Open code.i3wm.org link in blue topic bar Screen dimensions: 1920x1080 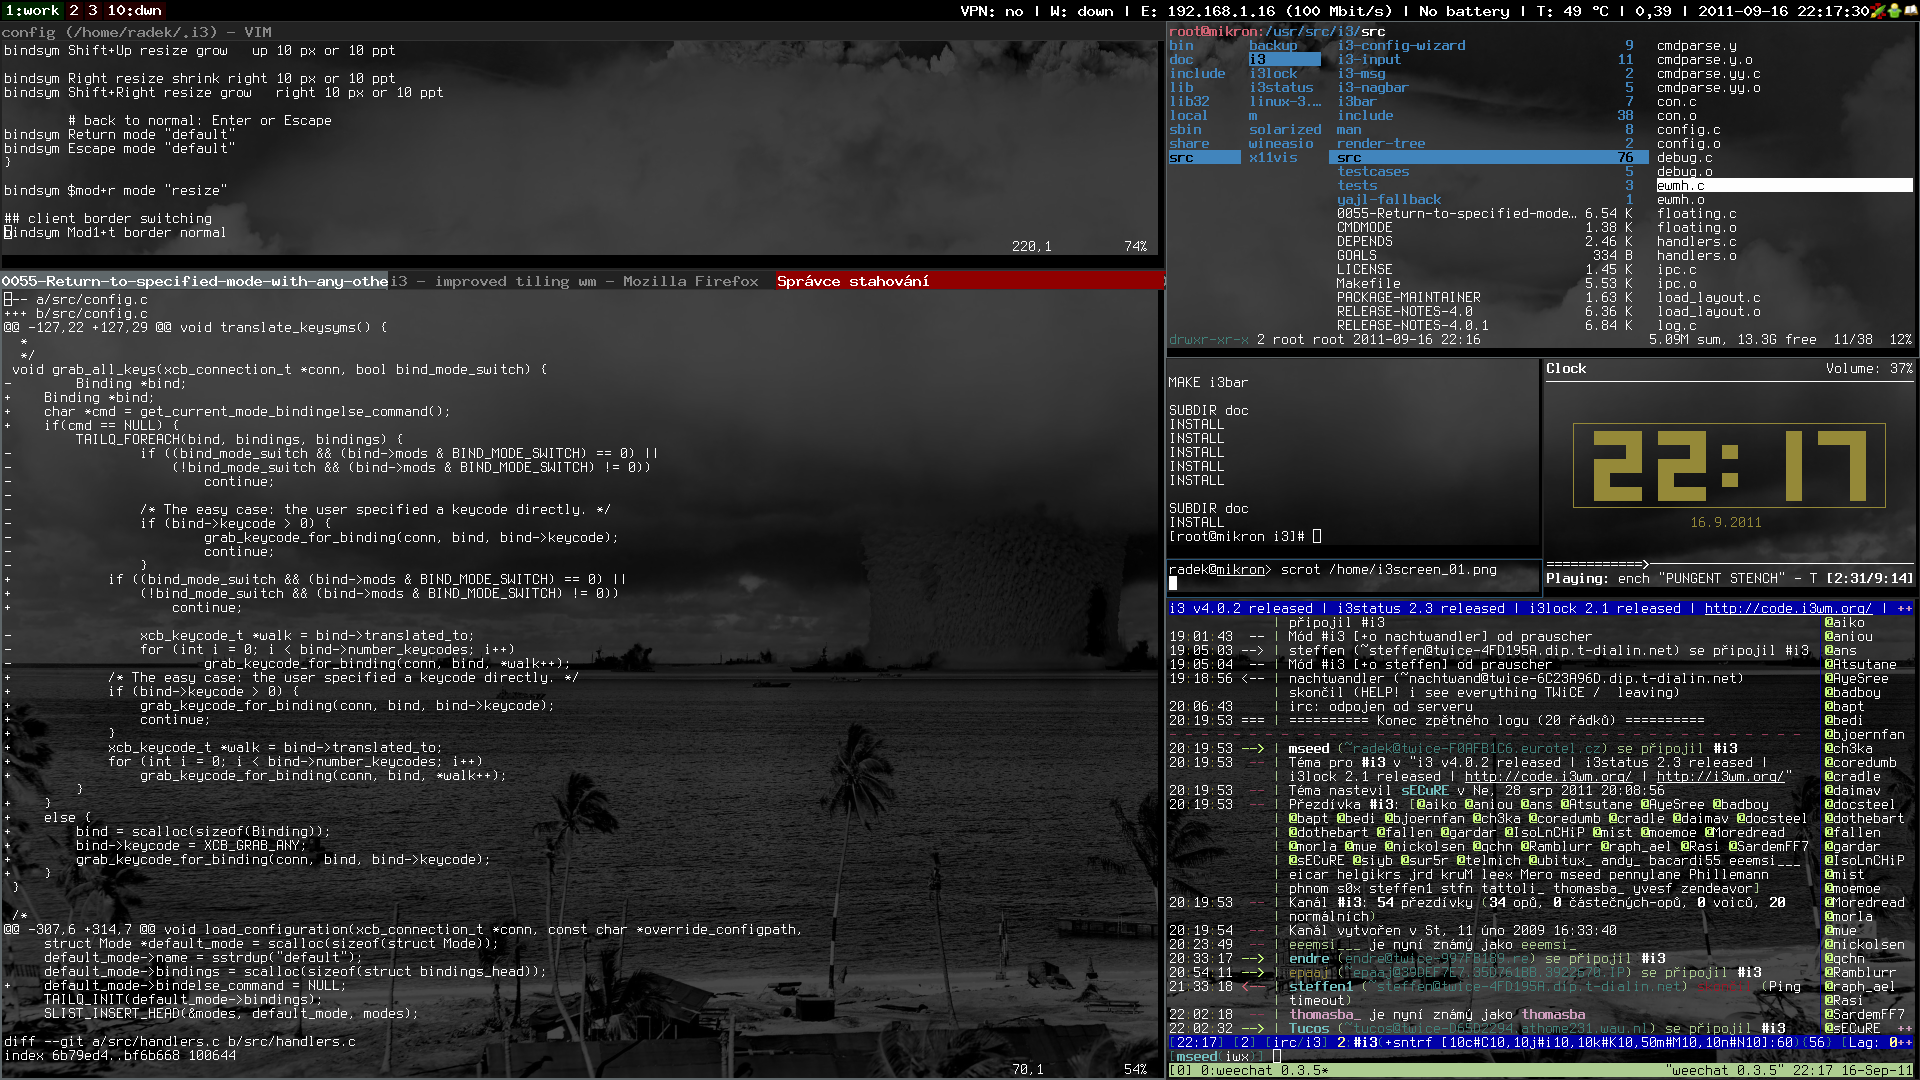[x=1787, y=608]
